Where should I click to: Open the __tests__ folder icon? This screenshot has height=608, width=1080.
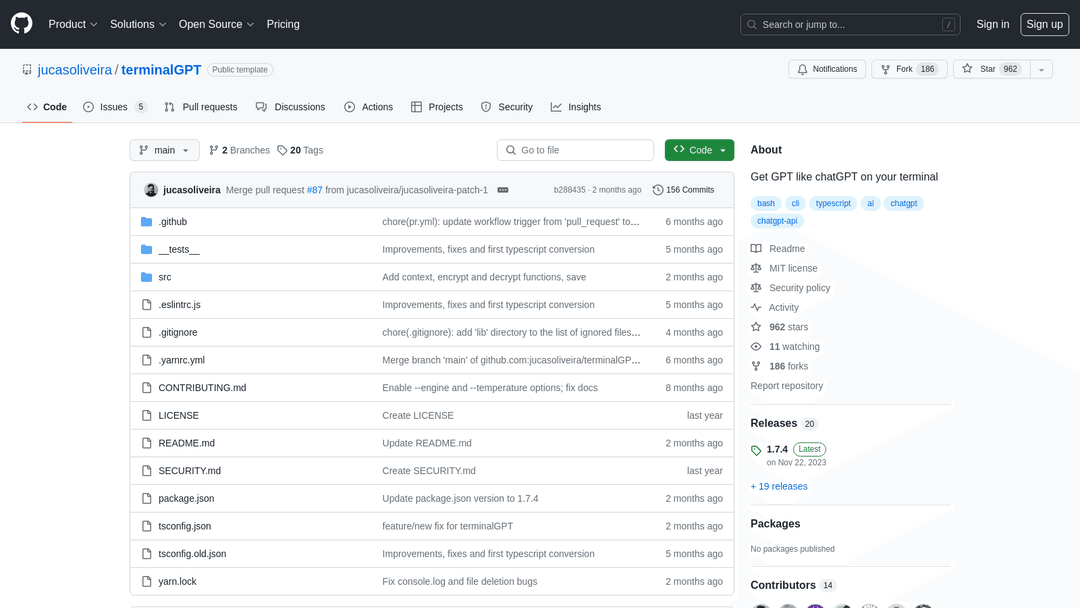146,249
